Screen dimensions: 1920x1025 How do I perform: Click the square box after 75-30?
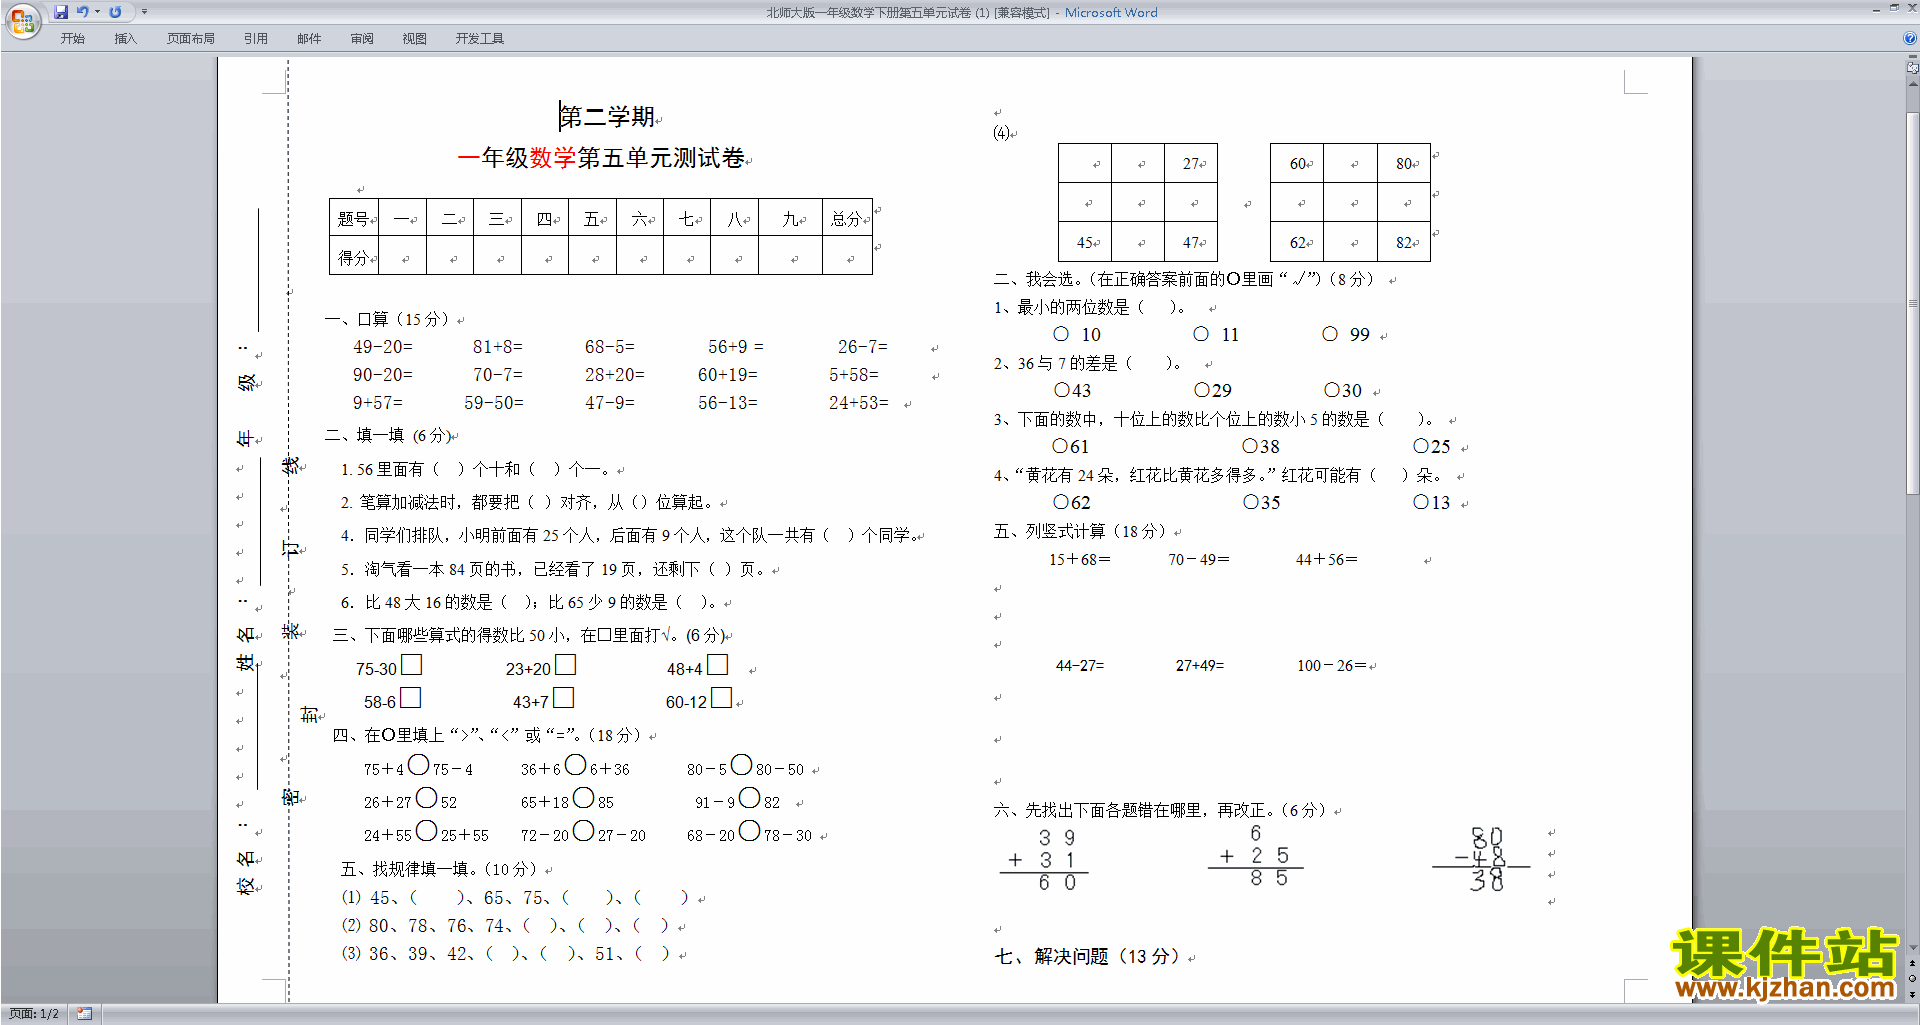coord(411,664)
